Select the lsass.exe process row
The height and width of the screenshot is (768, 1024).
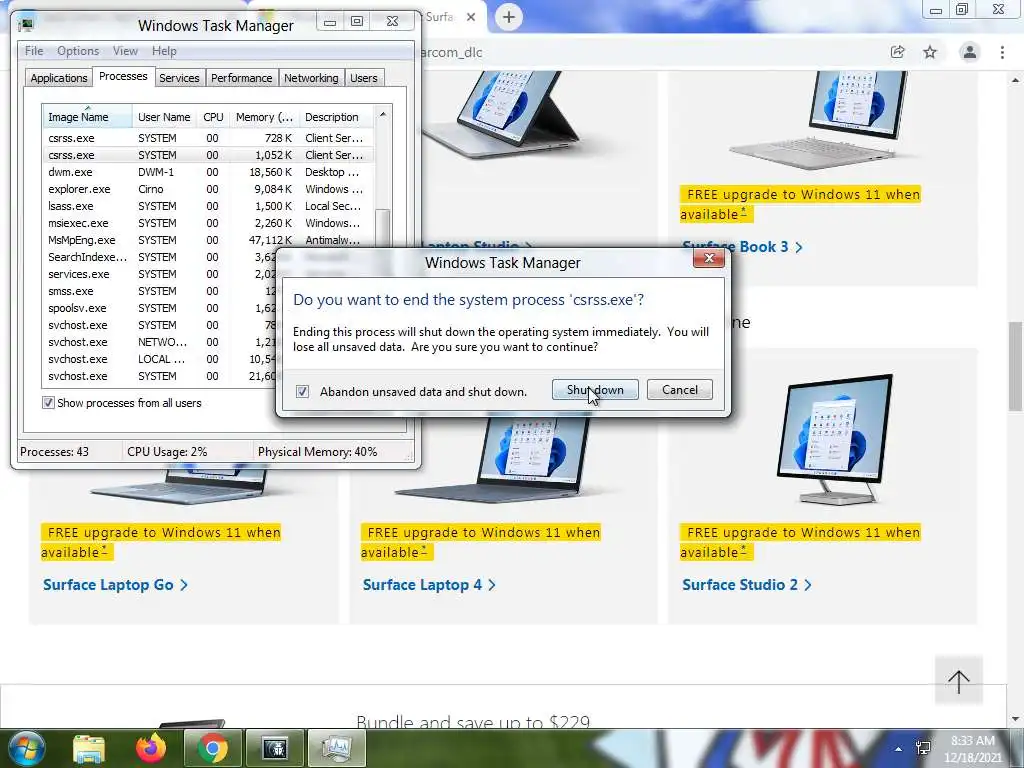coord(208,206)
